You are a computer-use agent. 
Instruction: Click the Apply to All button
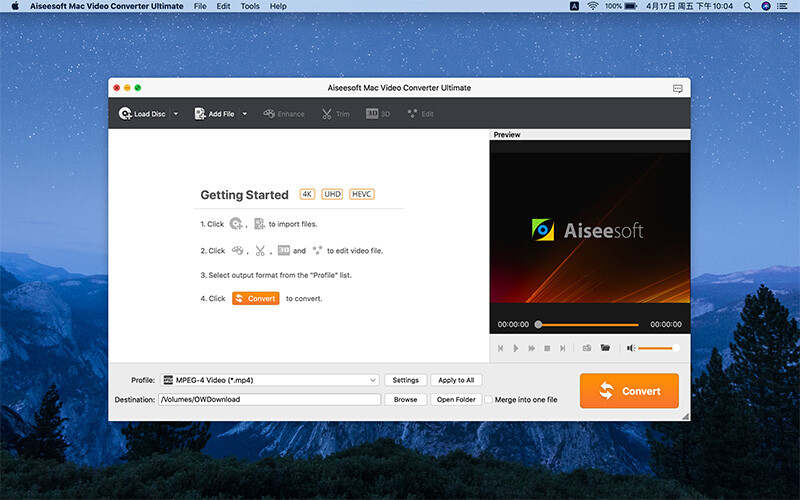(456, 380)
